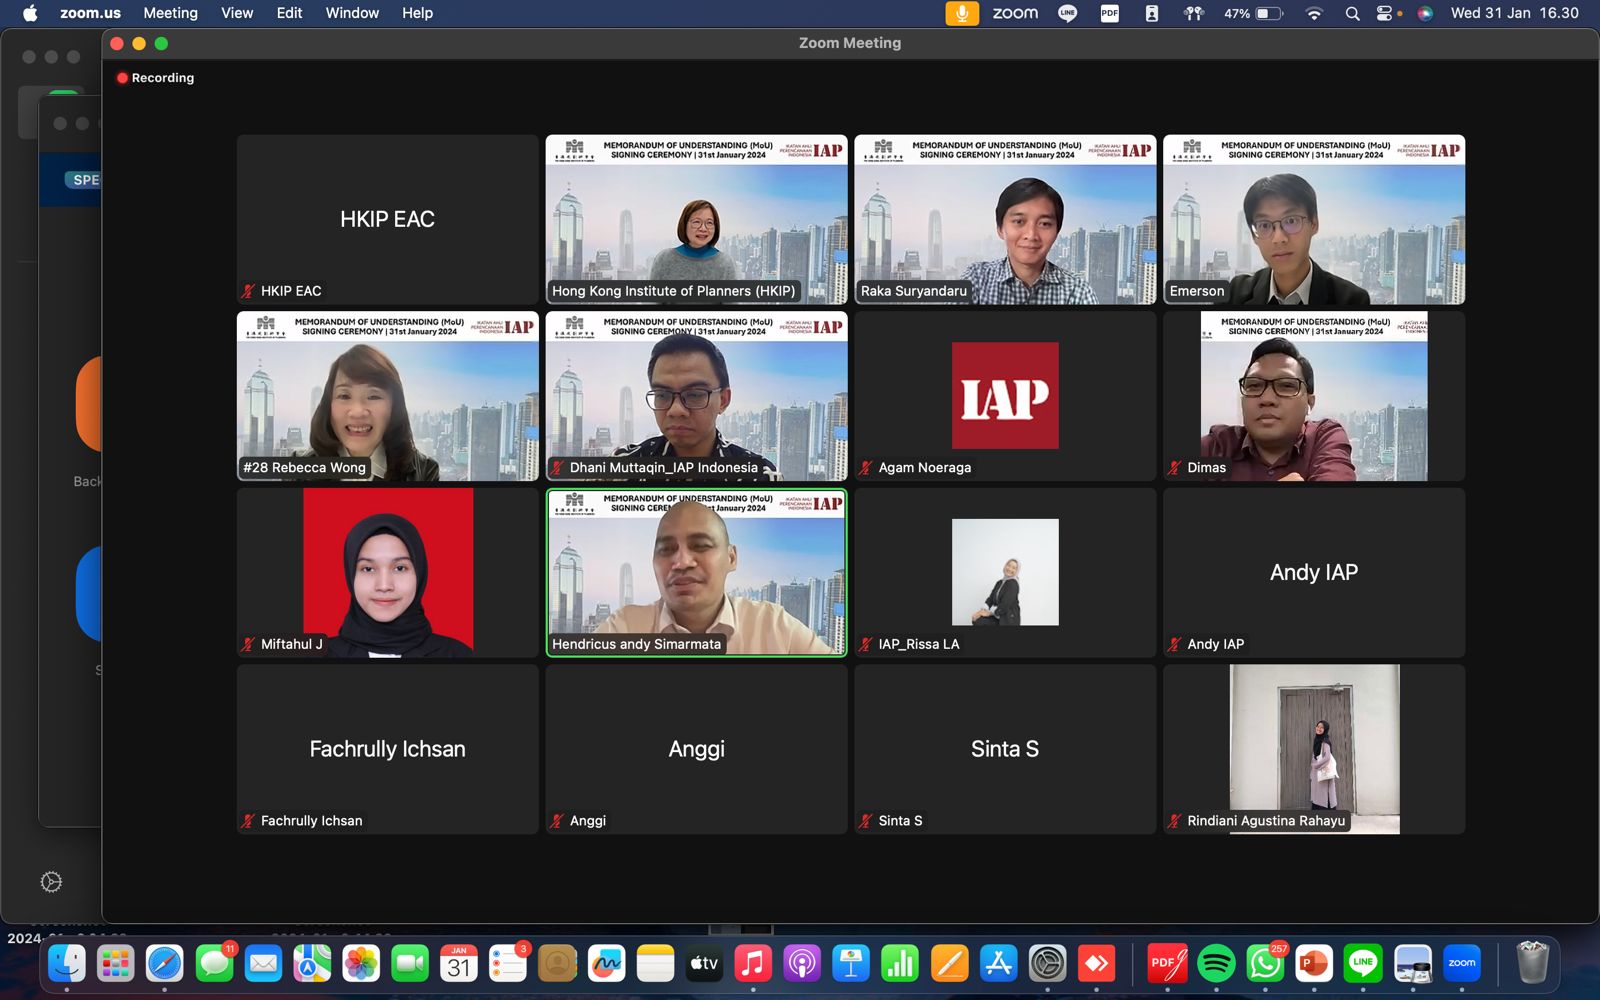
Task: Select the HKIP EAC participant tile
Action: [x=388, y=220]
